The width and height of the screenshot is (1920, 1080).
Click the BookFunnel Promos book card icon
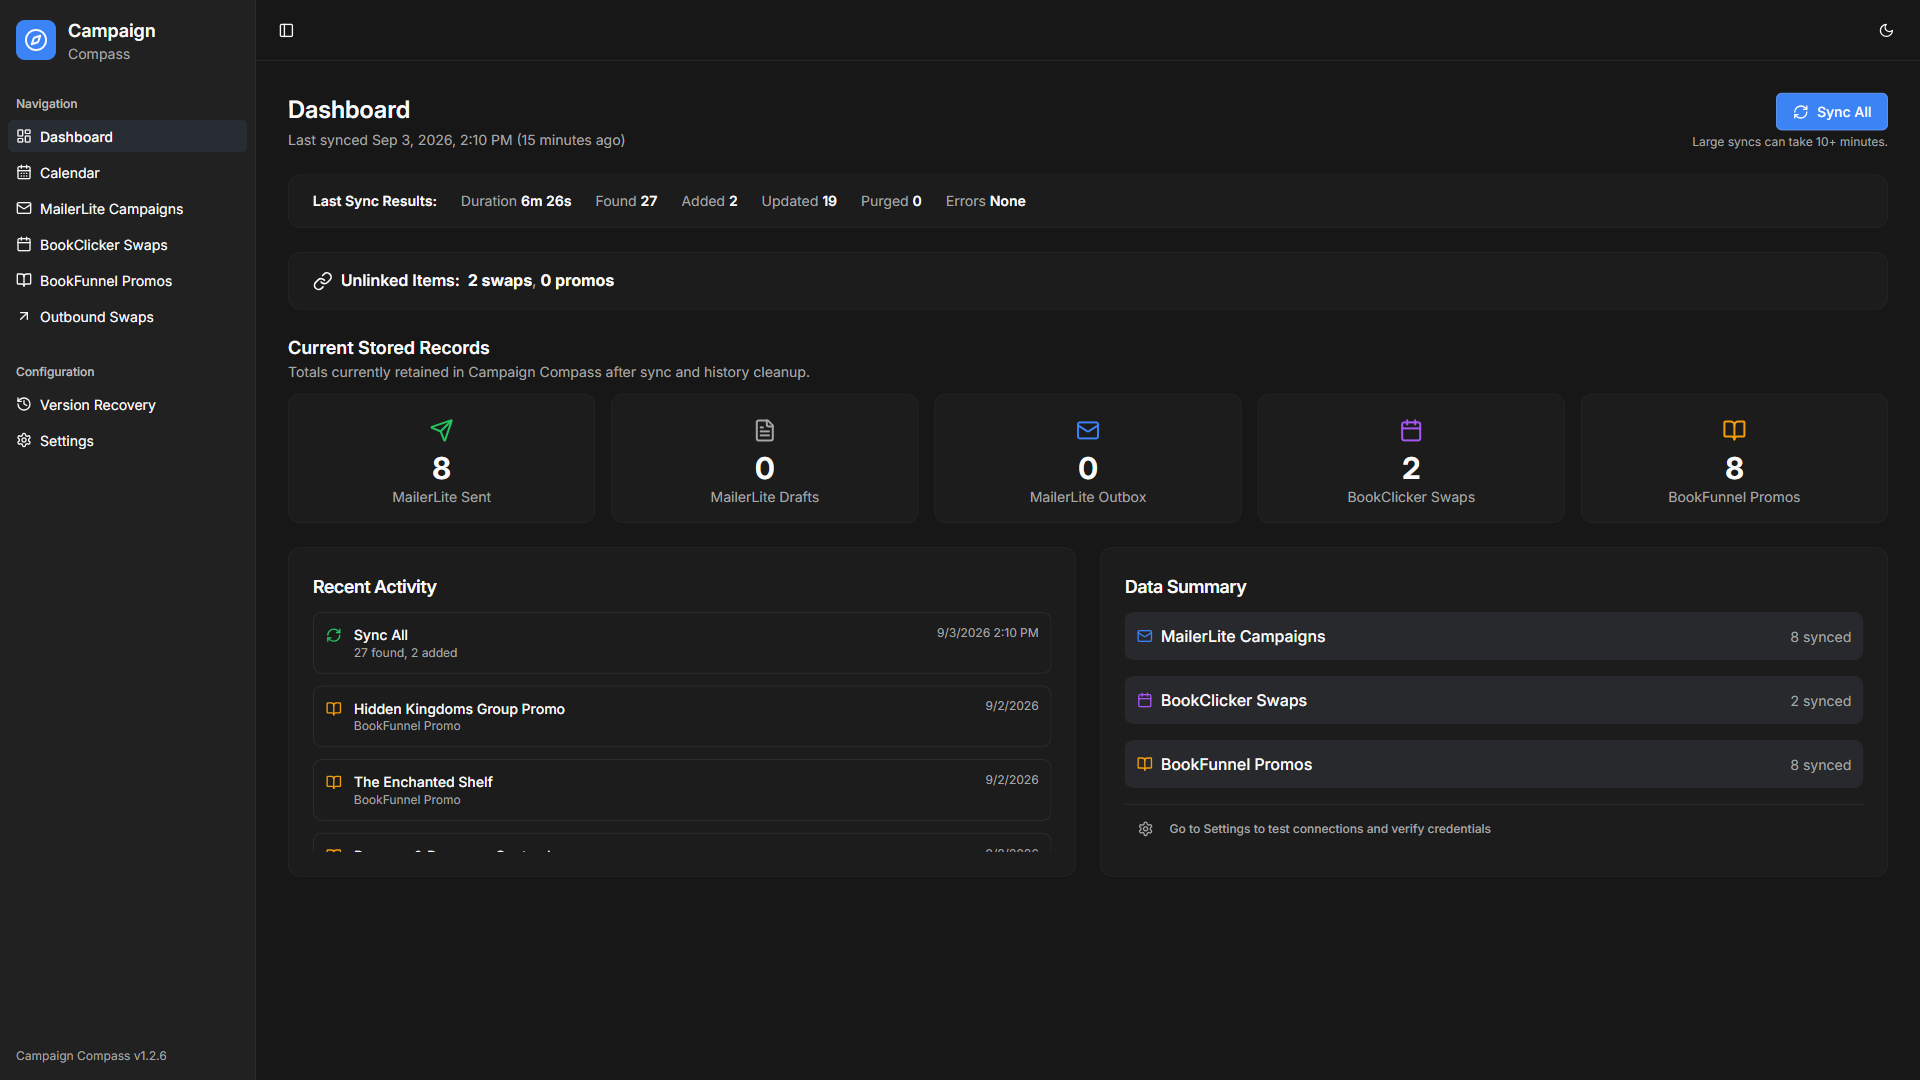1734,430
